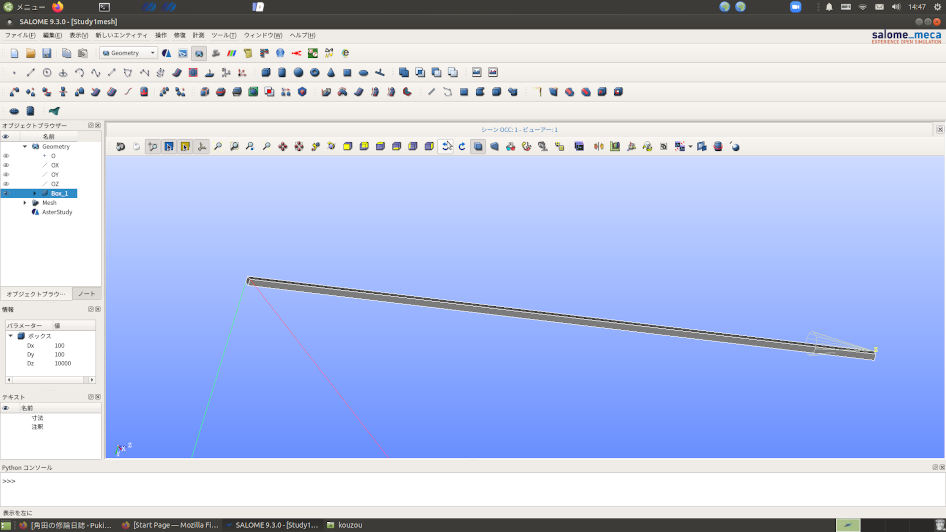Open the Geometry module selector dropdown
The image size is (946, 532).
pyautogui.click(x=129, y=53)
